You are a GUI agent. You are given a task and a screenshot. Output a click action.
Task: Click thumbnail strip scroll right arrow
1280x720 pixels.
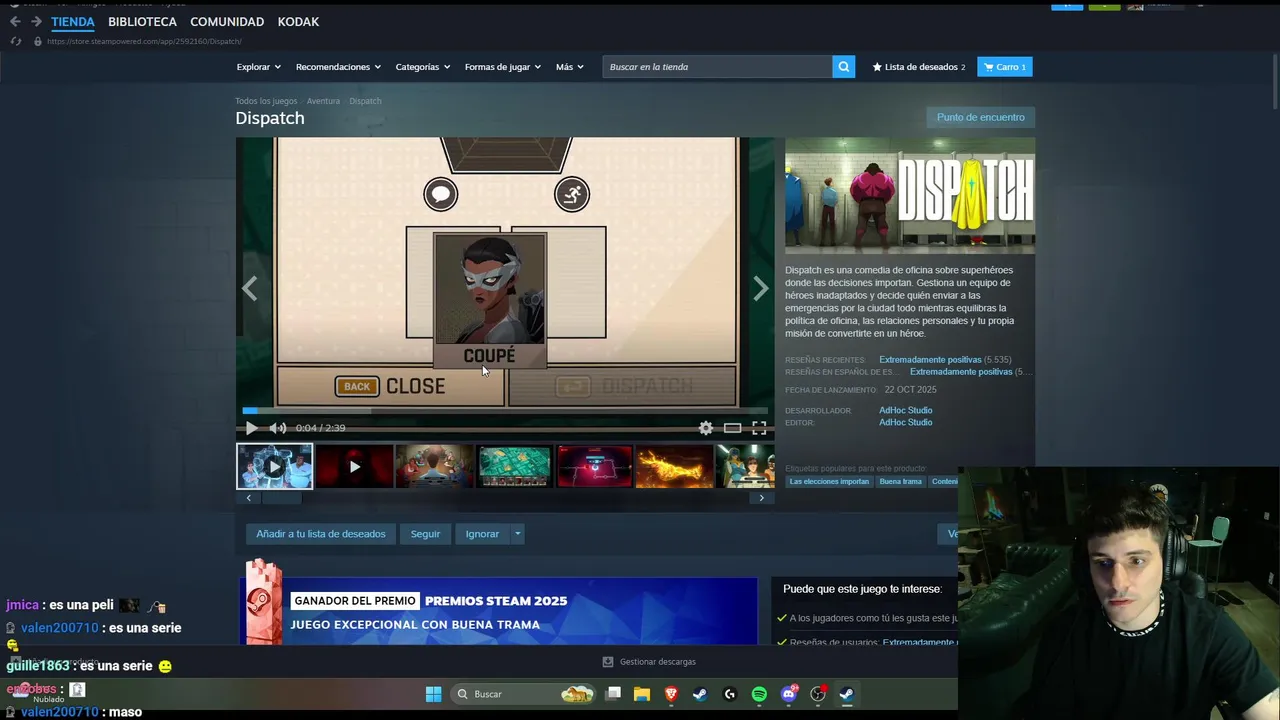[x=762, y=498]
